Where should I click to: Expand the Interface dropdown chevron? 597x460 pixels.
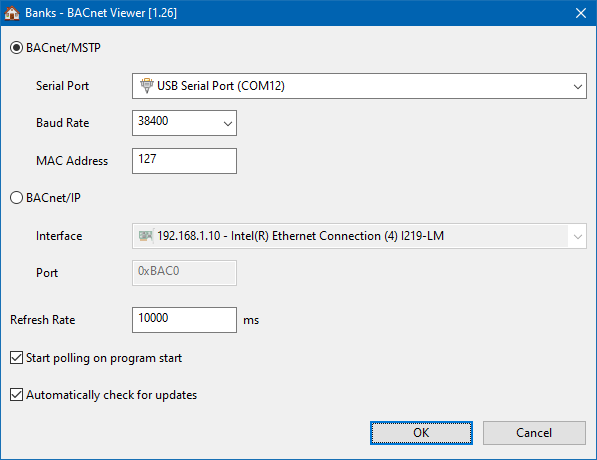click(x=578, y=236)
